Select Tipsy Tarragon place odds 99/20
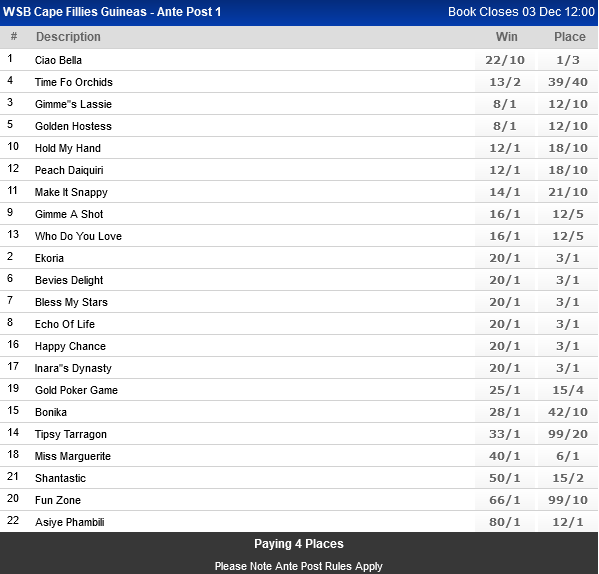 point(568,434)
